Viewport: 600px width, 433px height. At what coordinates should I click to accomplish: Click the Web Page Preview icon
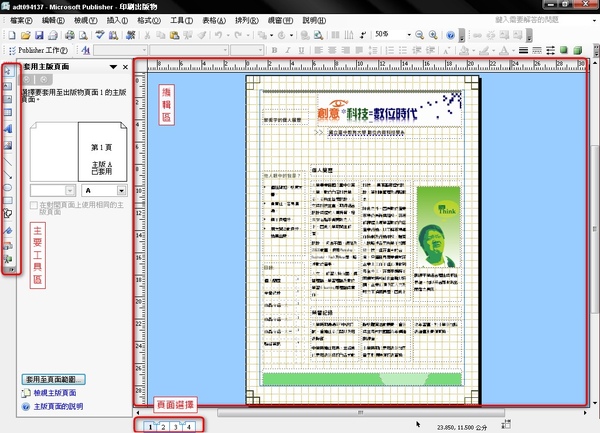click(318, 35)
